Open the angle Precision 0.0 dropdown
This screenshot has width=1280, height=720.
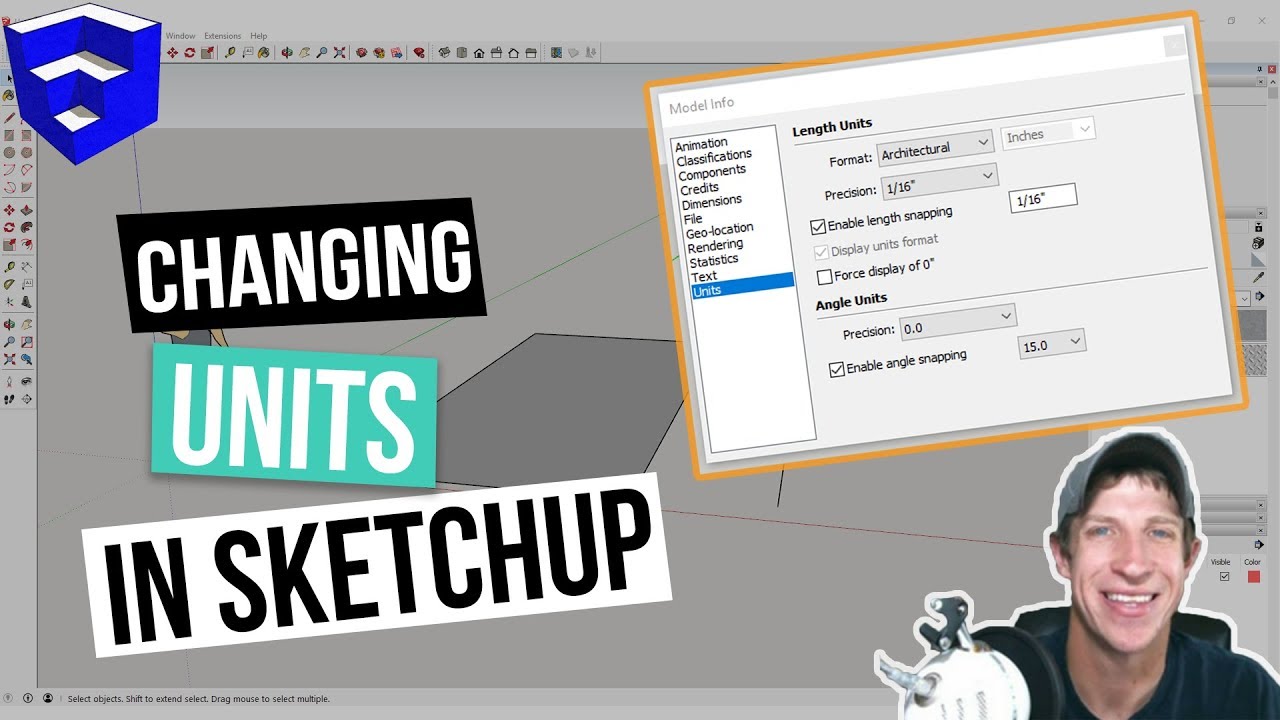pos(958,322)
